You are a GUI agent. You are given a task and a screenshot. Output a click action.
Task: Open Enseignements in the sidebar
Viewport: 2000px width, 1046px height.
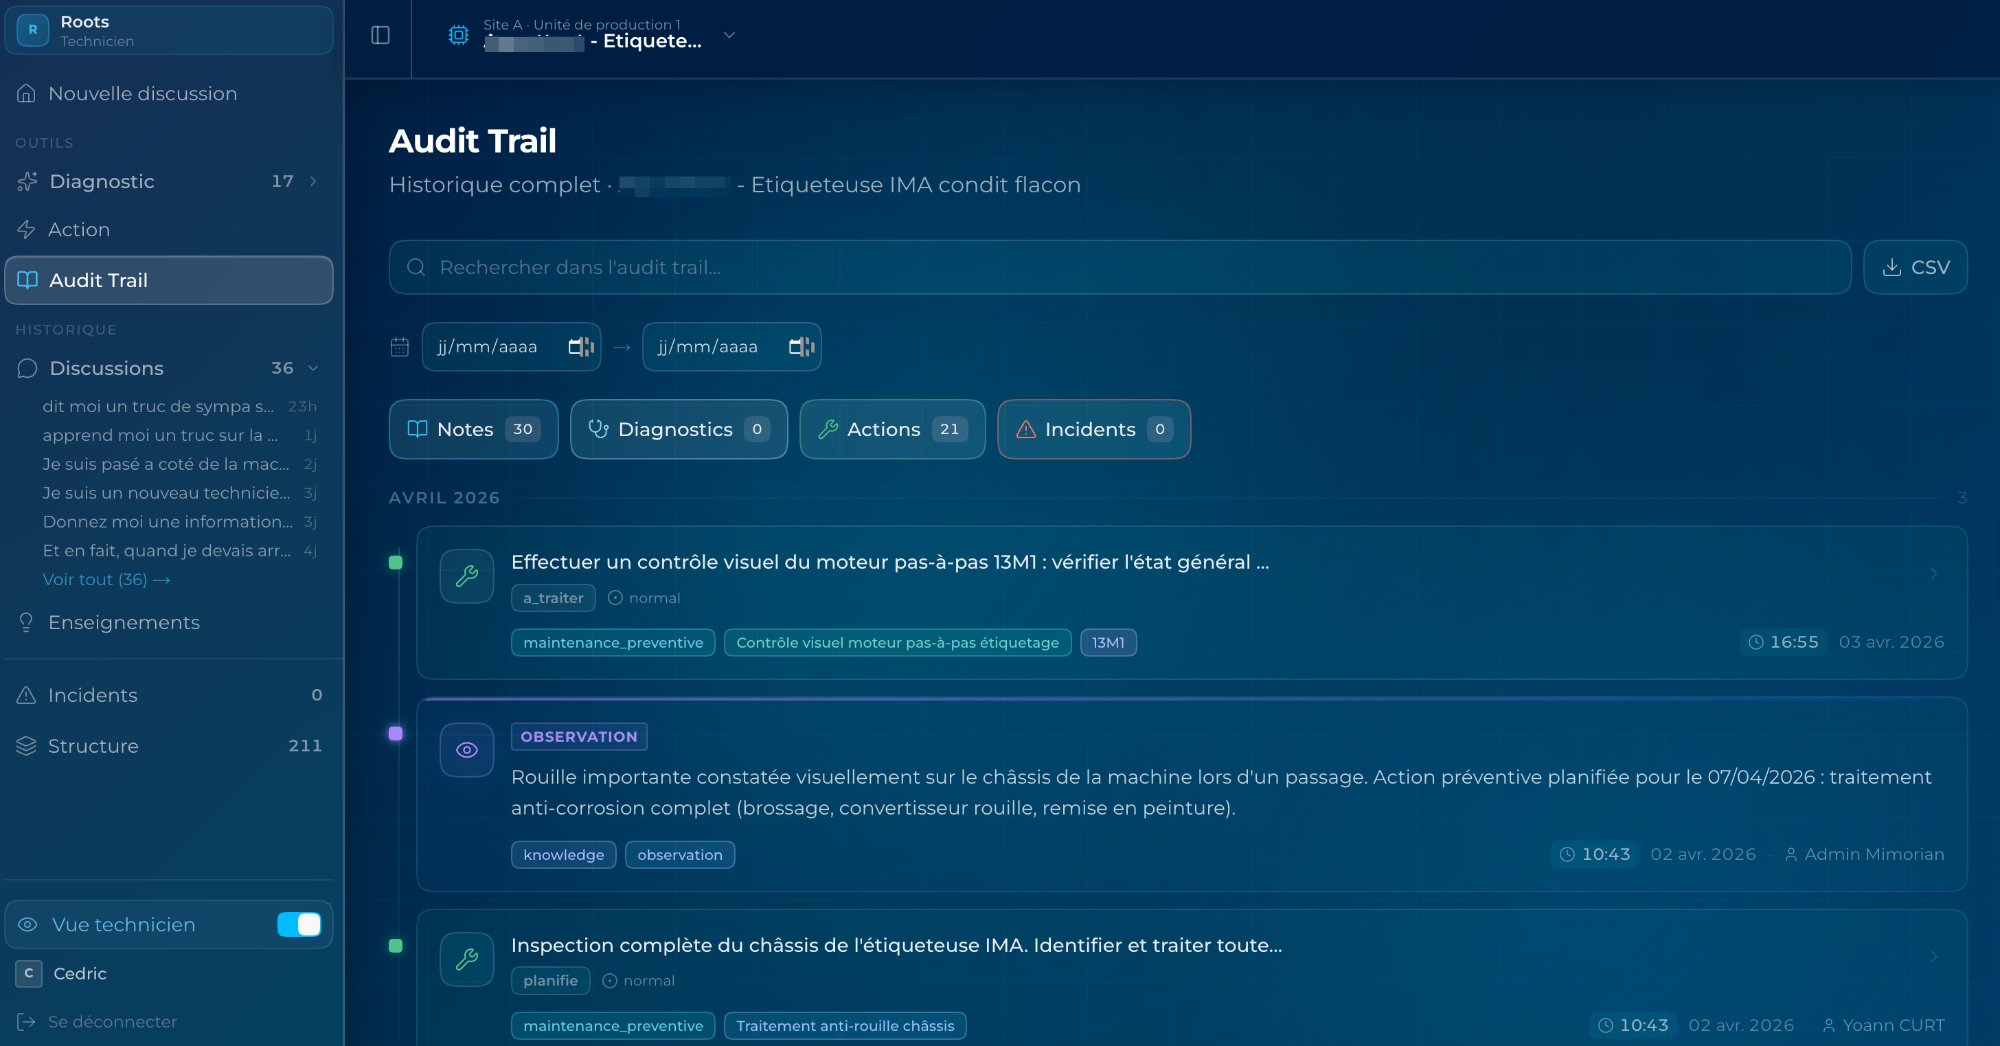pos(123,622)
